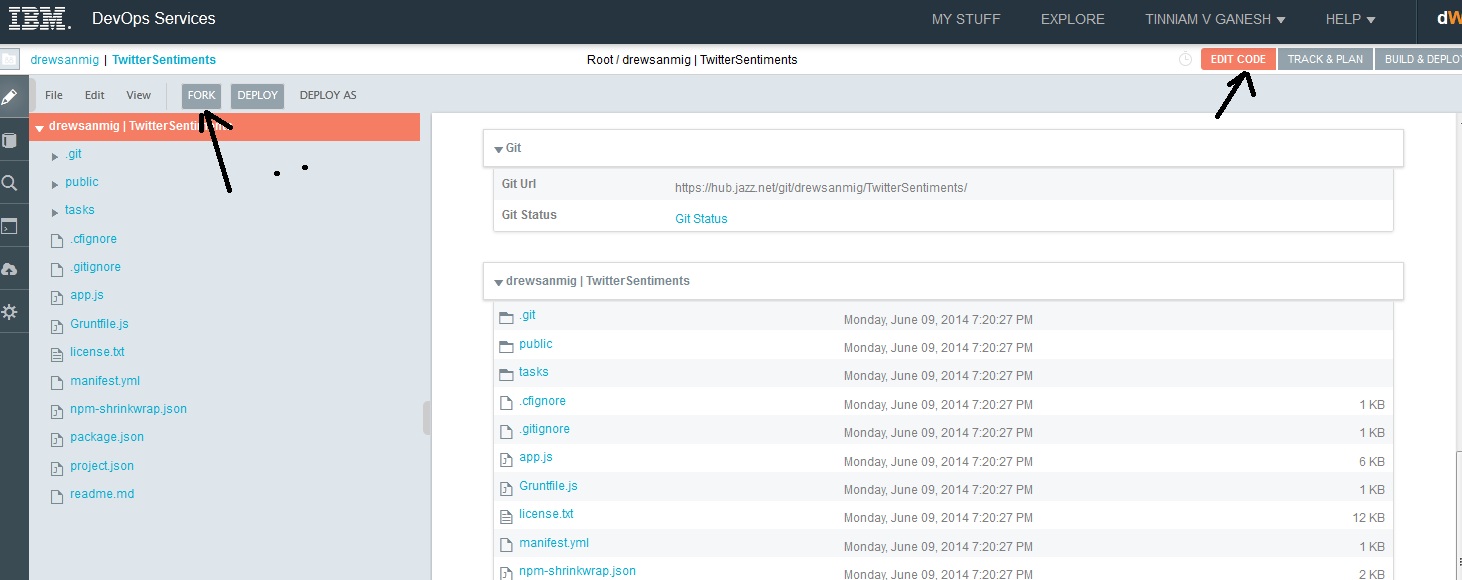Open the File menu
1462x580 pixels.
[x=54, y=95]
